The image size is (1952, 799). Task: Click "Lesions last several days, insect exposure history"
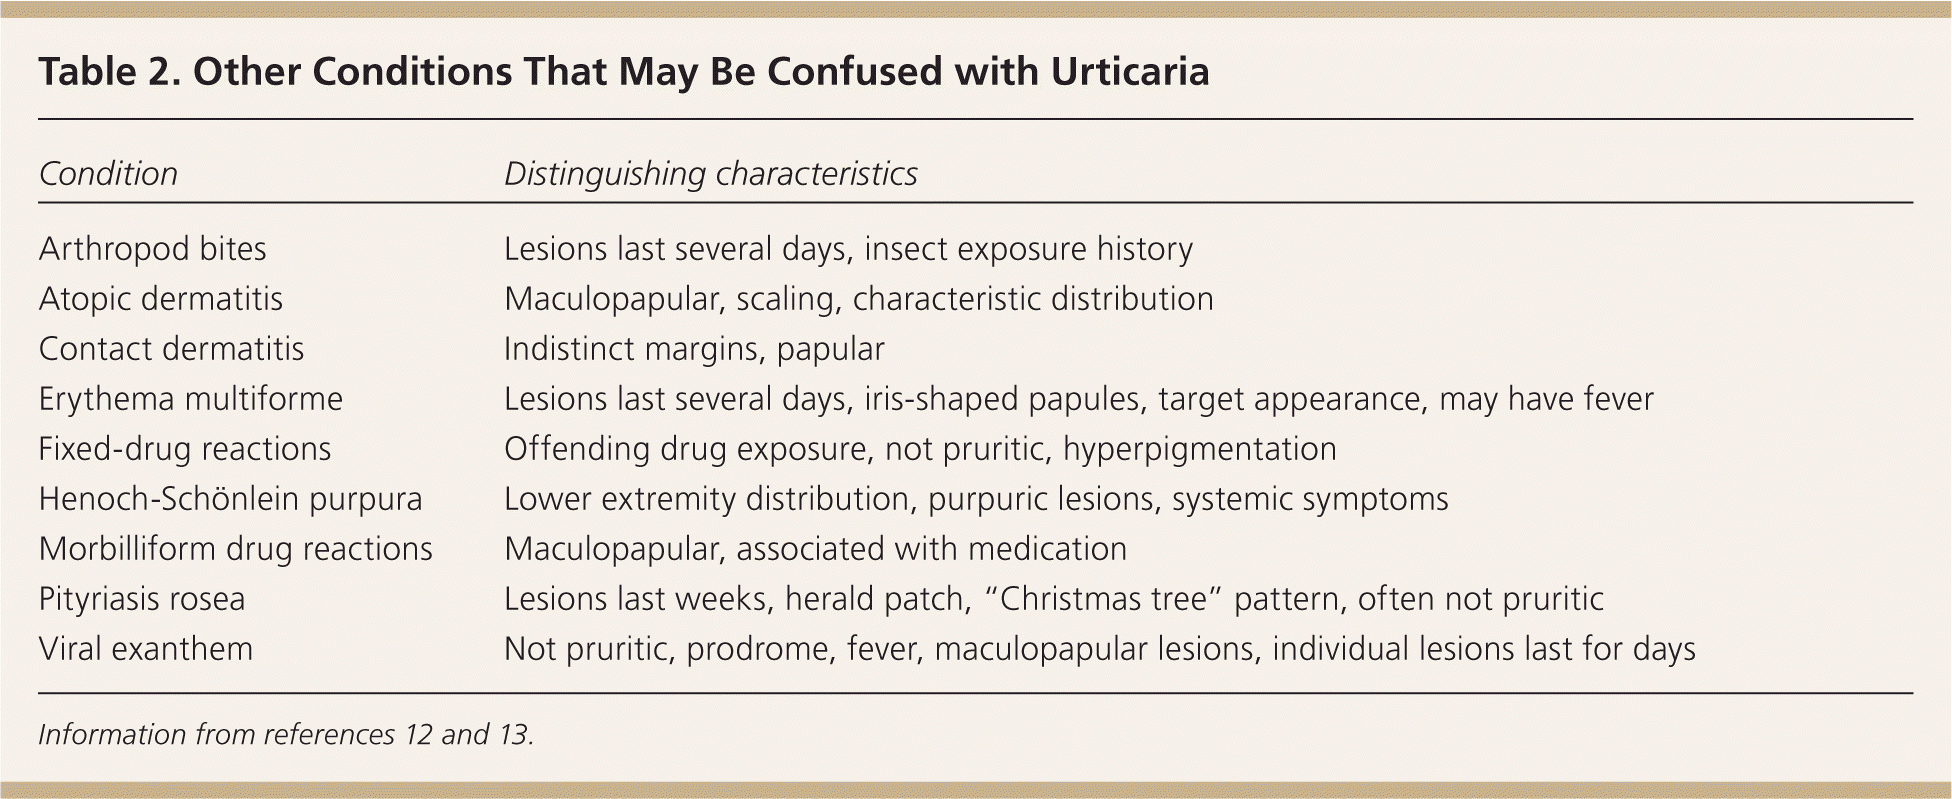point(848,249)
